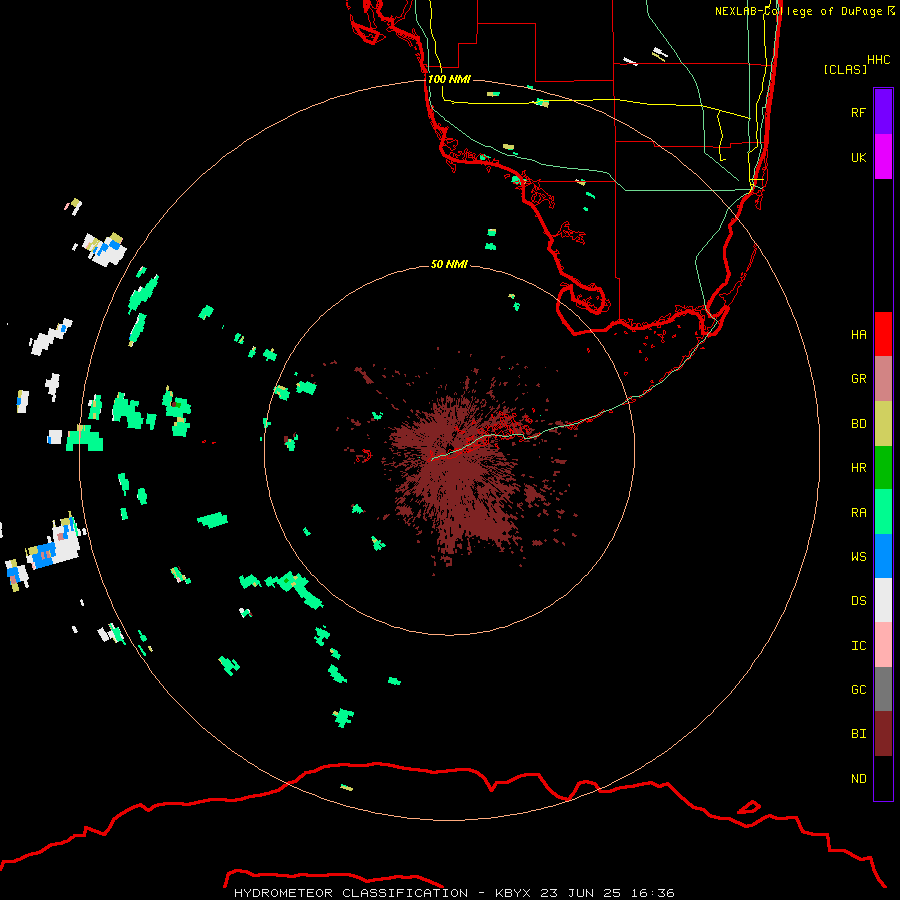Click the ND black legend swatch
Image resolution: width=900 pixels, height=900 pixels.
coord(883,778)
